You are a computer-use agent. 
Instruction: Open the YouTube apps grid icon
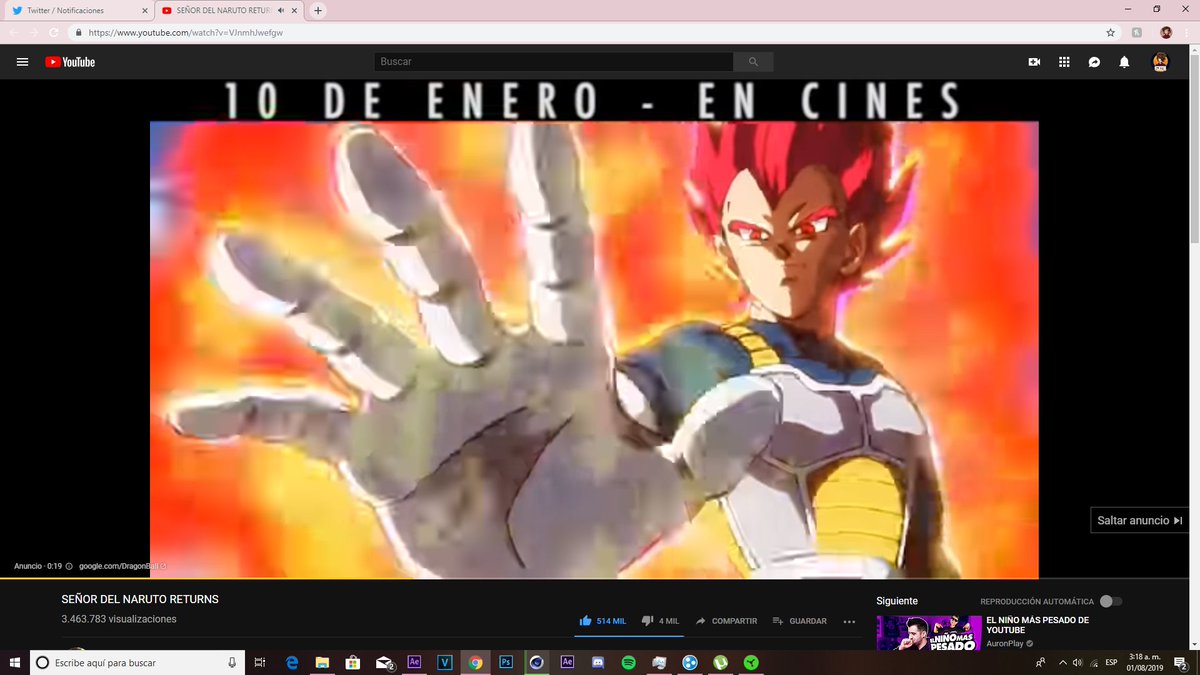pos(1064,62)
